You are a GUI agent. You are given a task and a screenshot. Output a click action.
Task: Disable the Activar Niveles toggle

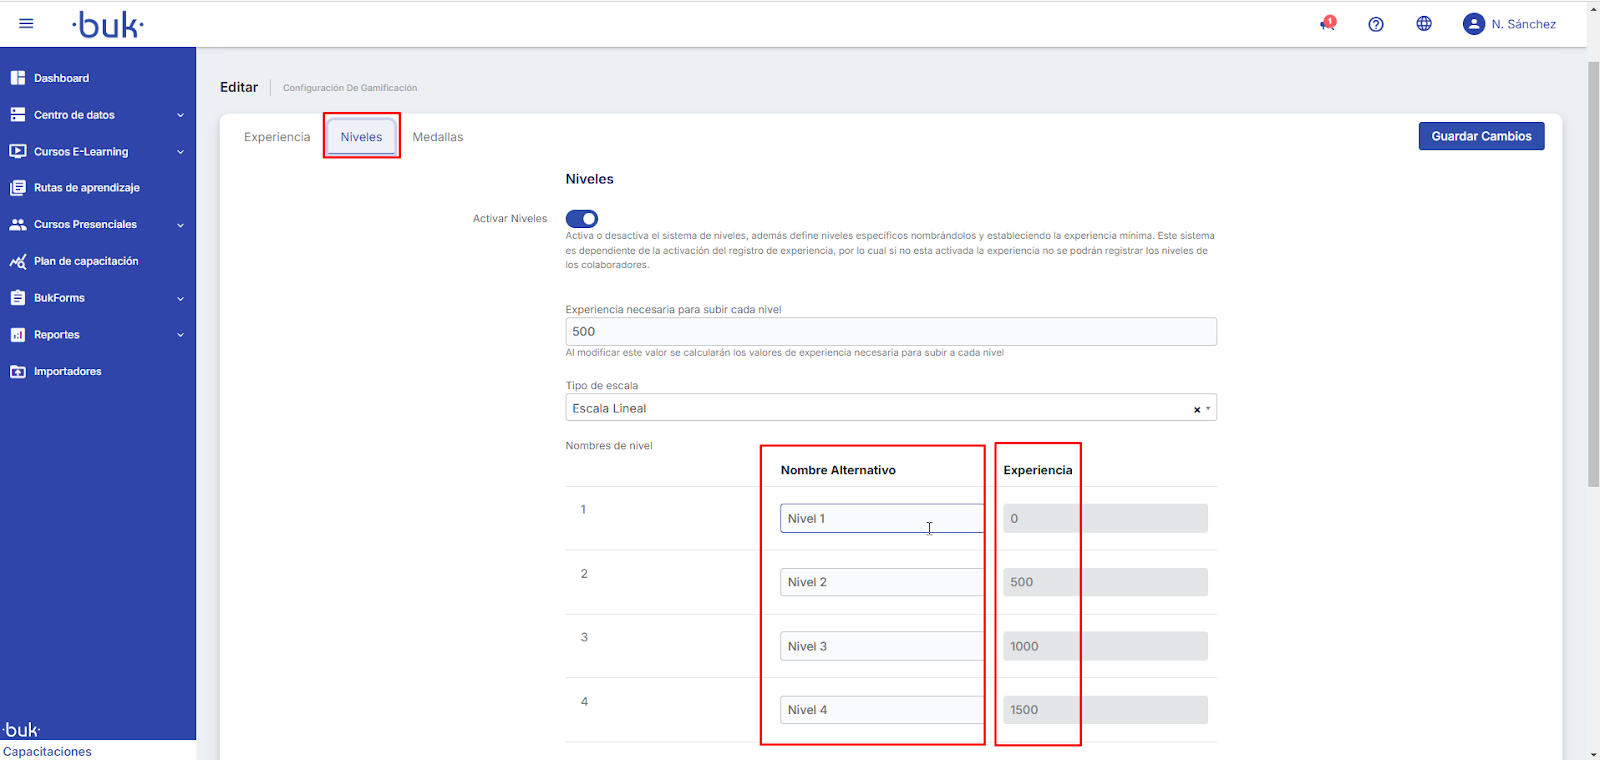click(582, 219)
